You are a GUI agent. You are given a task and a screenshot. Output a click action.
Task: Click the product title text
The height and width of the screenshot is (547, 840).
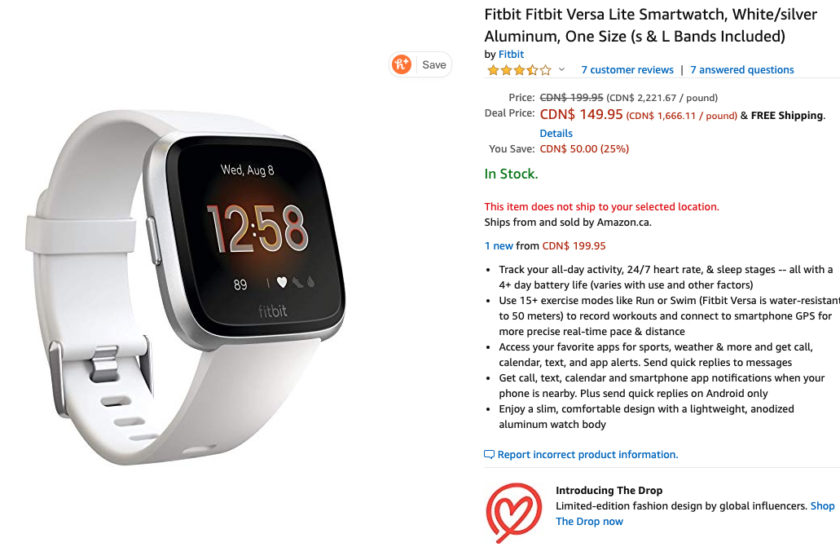point(651,25)
